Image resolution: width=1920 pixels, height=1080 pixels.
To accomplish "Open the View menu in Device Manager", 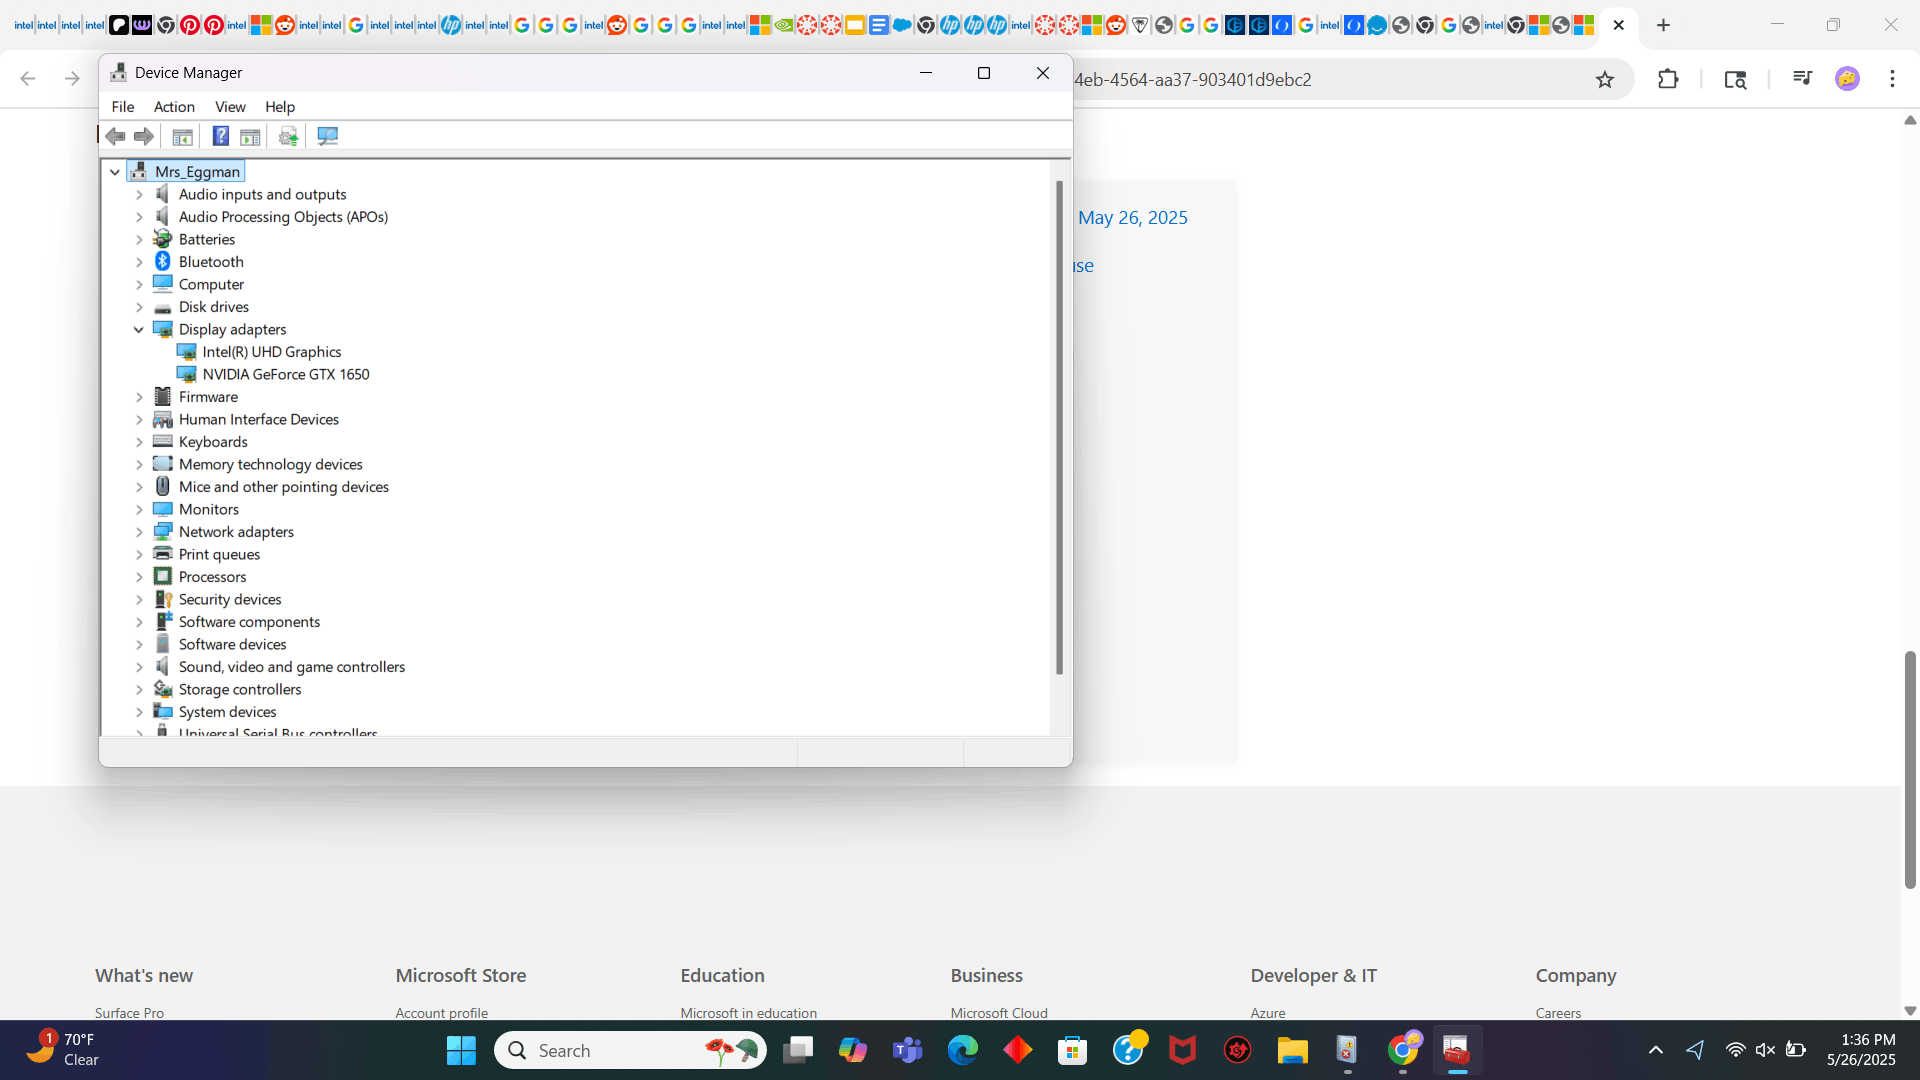I will (x=230, y=107).
